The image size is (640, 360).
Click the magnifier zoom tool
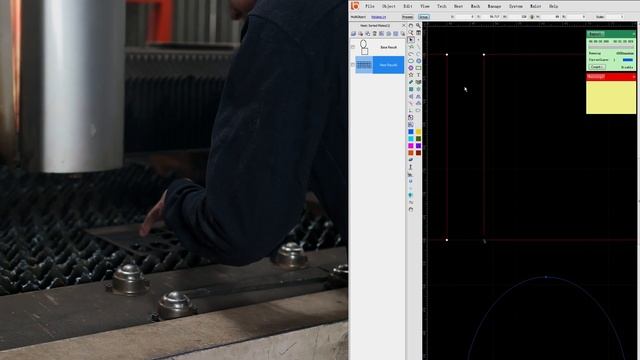418,25
